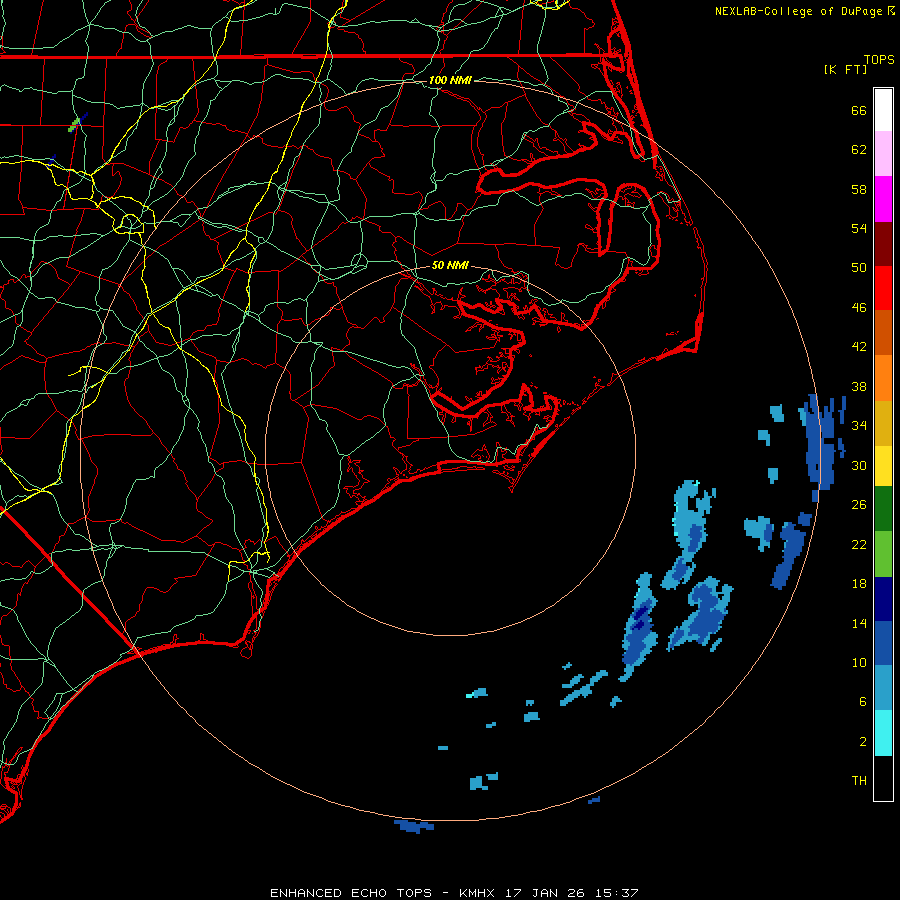Click the light green legend swatch

(x=883, y=554)
